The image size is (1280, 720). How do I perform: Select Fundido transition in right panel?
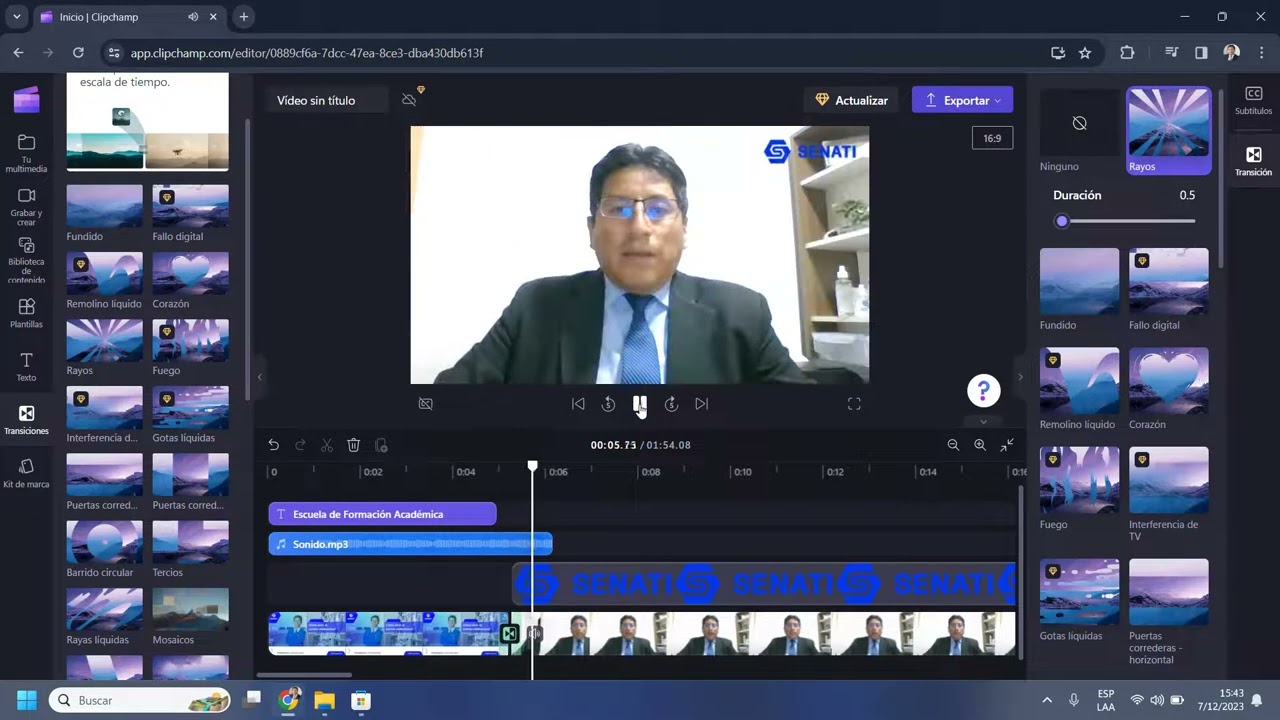1079,289
